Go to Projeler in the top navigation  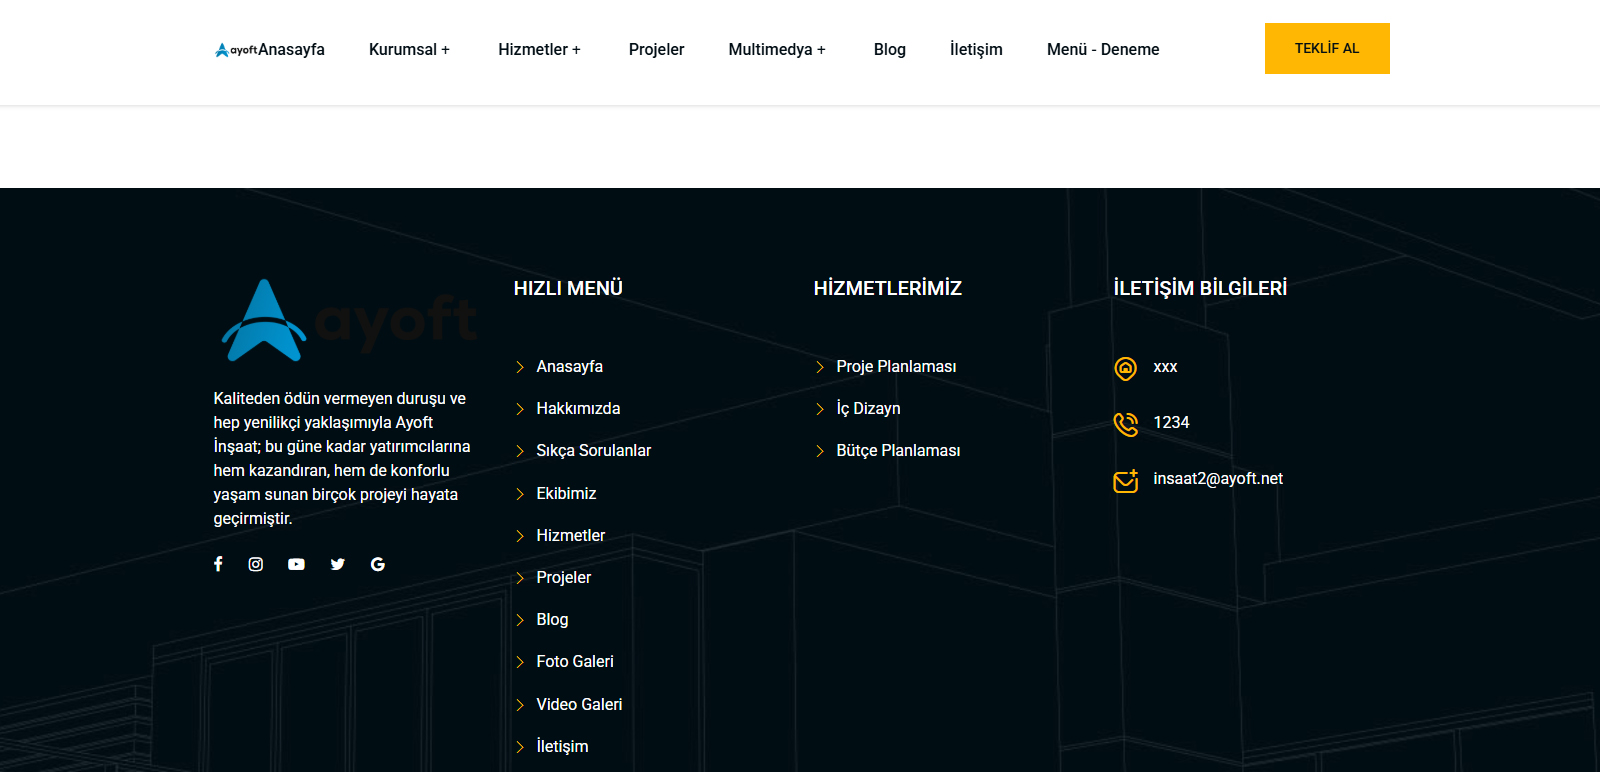tap(656, 50)
